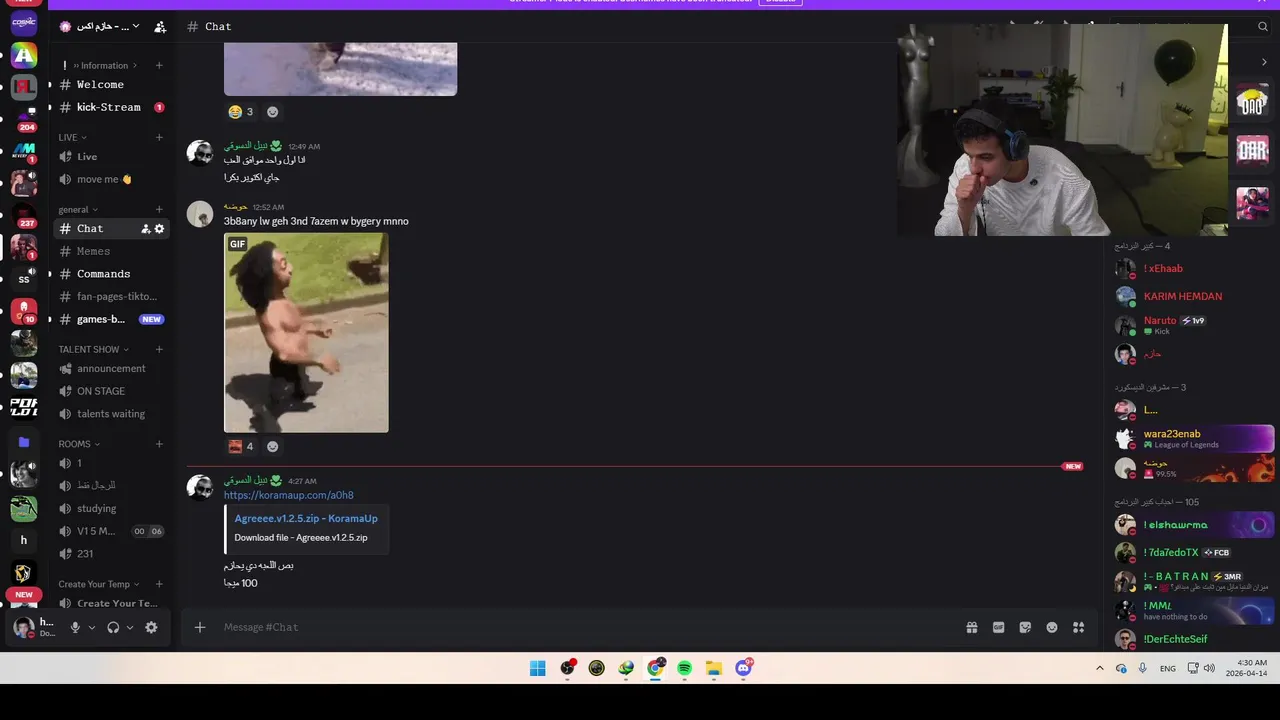Open the server labeled h
Screen dimensions: 1280x720
coord(24,541)
